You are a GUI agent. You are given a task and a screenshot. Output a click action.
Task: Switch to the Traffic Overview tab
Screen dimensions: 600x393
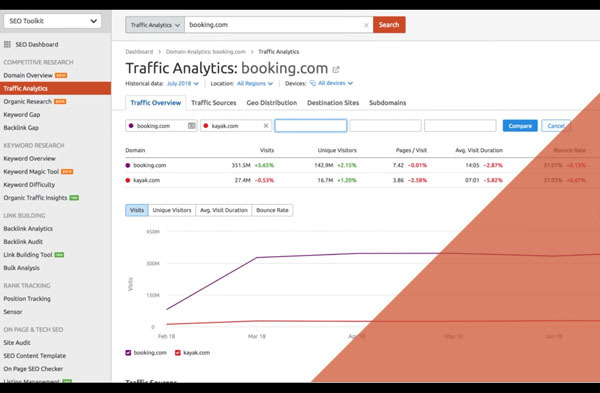pyautogui.click(x=156, y=103)
